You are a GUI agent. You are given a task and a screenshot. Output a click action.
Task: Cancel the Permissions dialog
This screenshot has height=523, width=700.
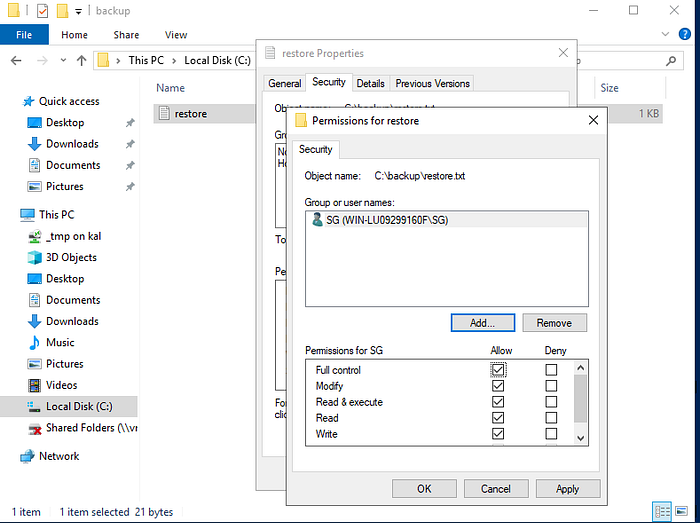coord(496,489)
